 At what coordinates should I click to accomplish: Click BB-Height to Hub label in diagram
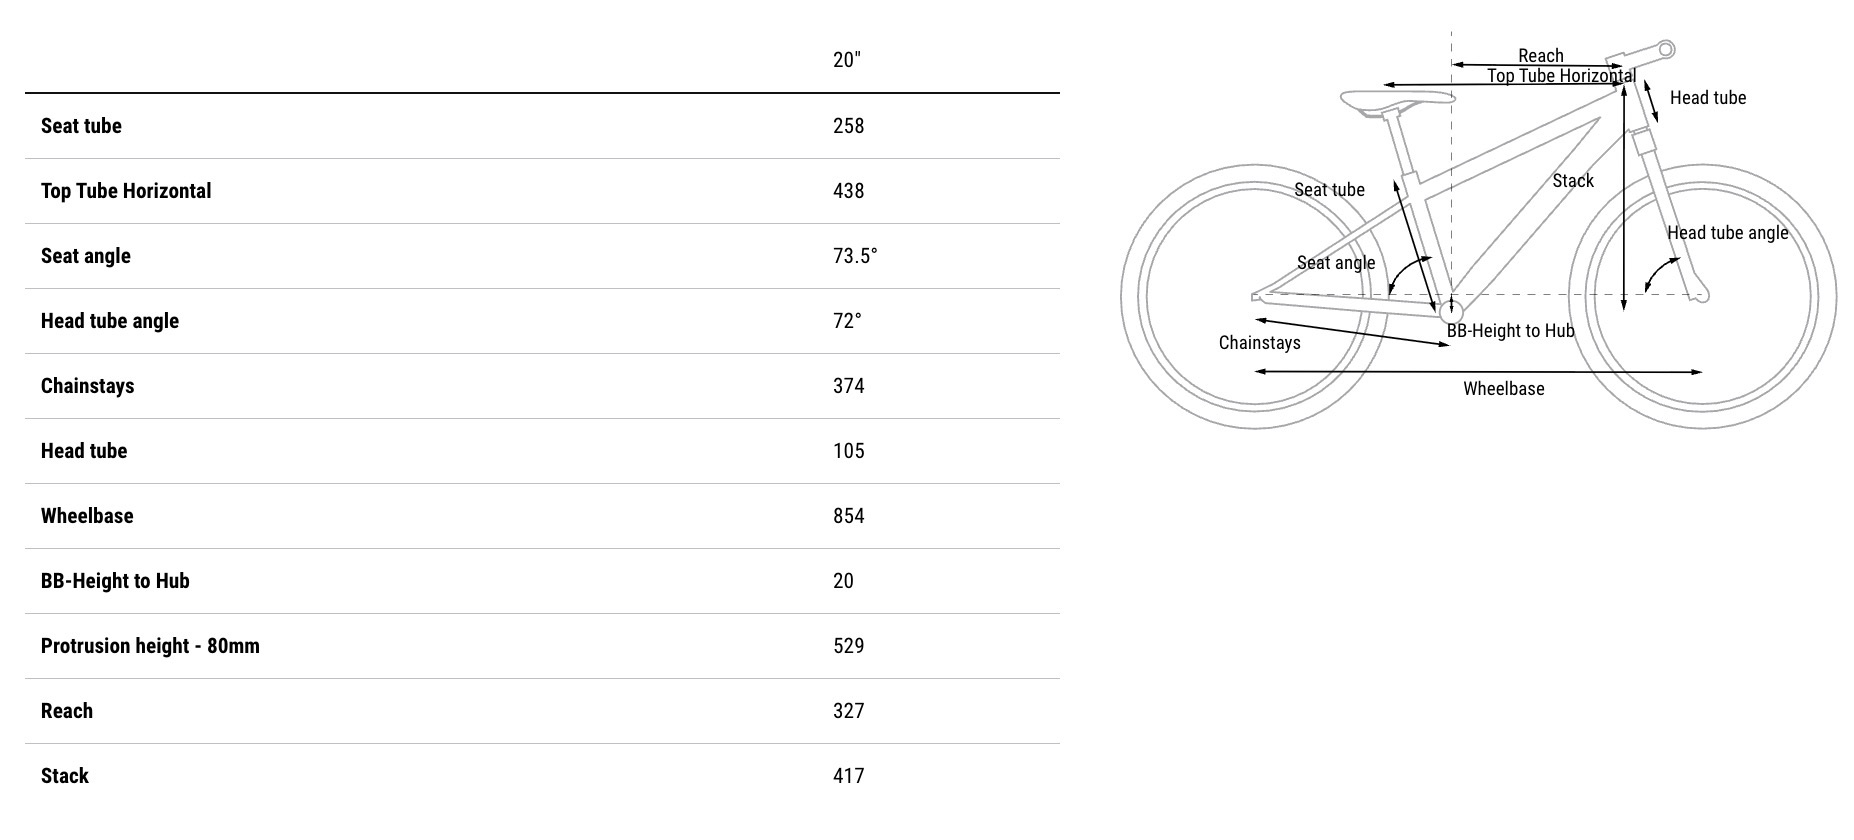(x=1510, y=331)
